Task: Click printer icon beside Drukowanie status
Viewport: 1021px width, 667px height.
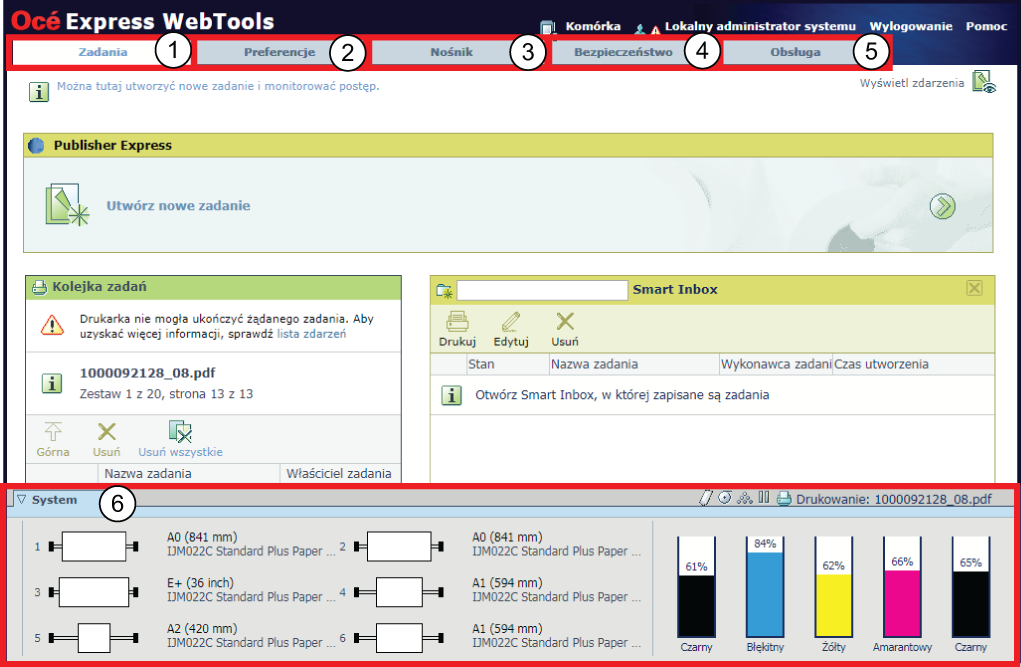Action: coord(784,499)
